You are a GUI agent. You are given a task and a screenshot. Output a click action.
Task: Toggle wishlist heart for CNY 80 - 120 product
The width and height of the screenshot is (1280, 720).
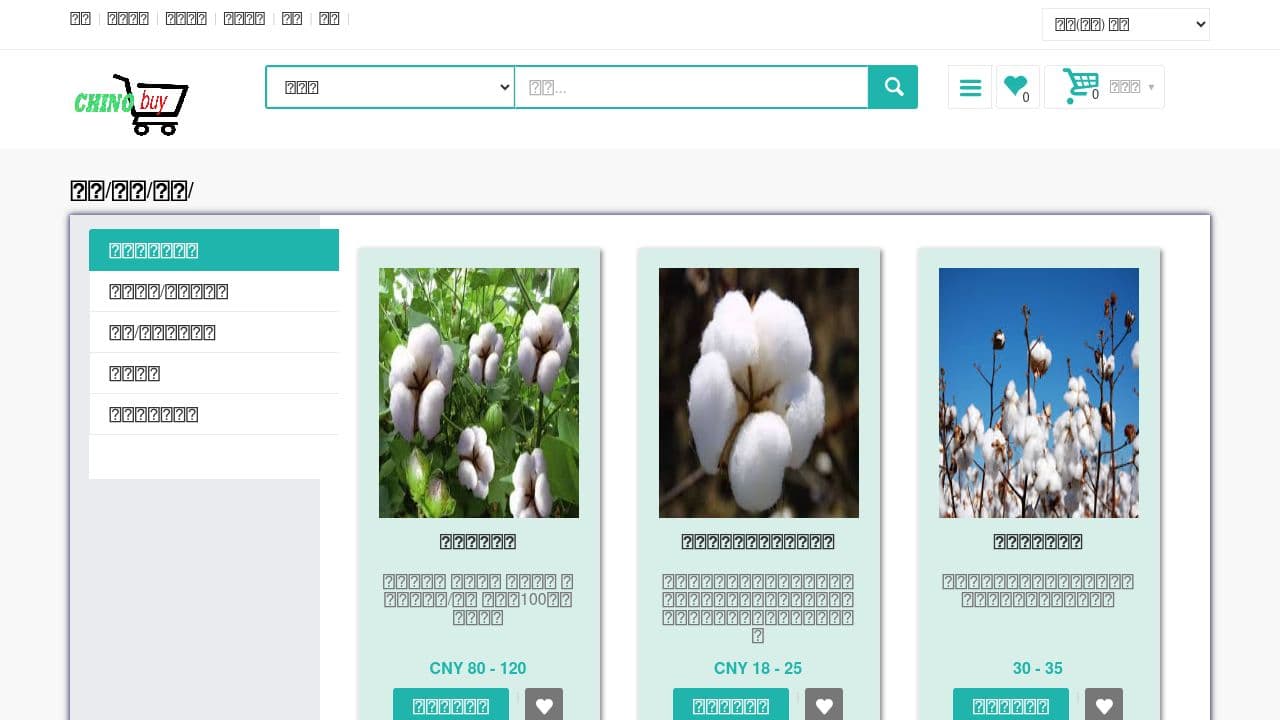[544, 705]
